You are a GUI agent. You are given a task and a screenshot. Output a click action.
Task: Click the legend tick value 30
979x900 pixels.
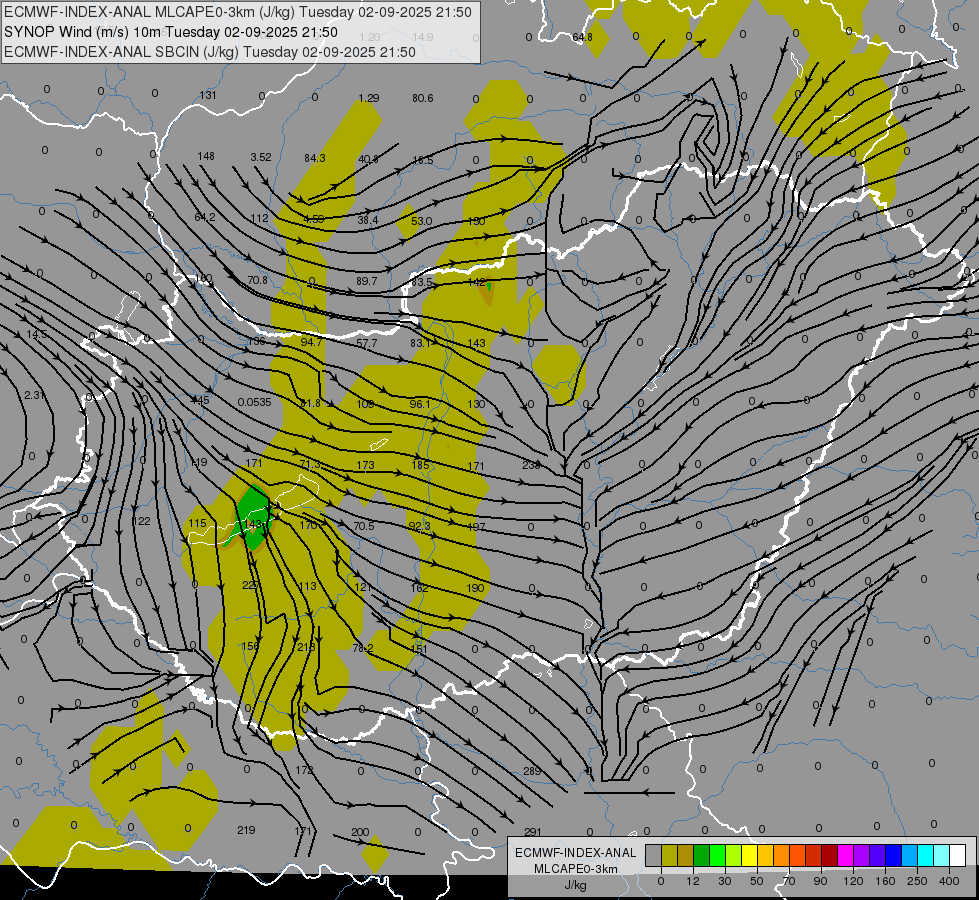coord(724,881)
